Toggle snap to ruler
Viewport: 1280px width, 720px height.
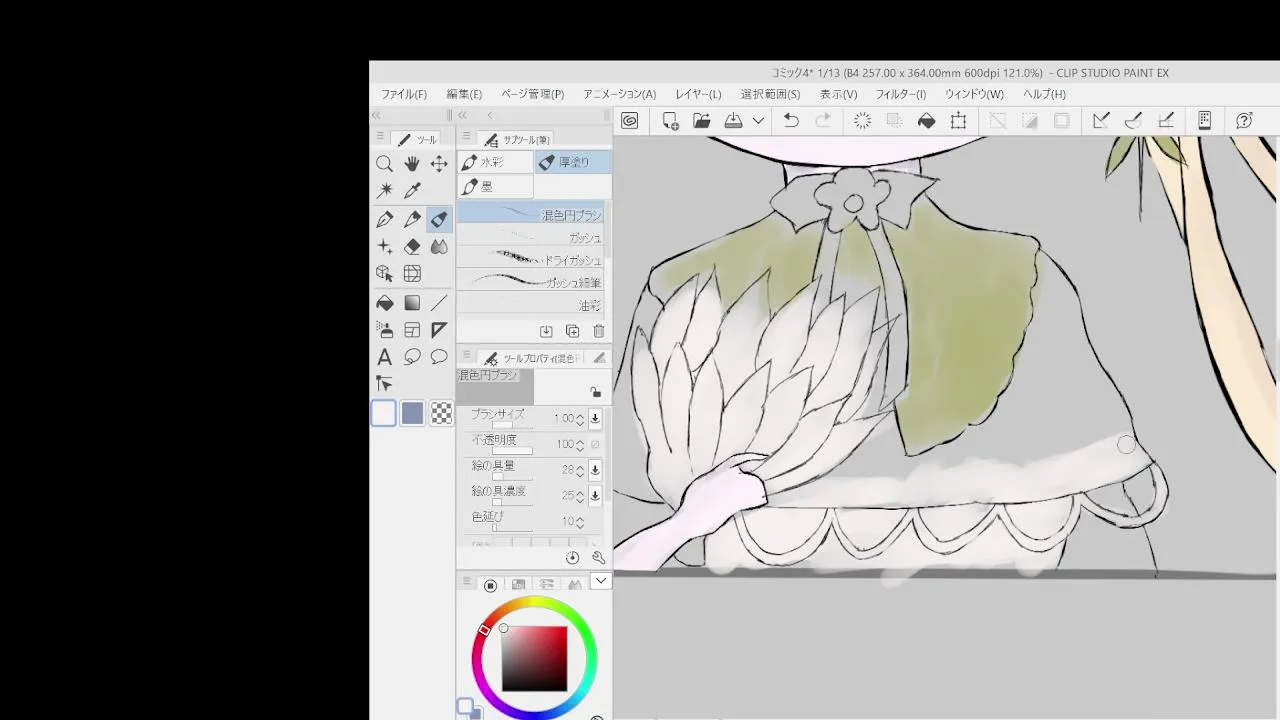1101,121
